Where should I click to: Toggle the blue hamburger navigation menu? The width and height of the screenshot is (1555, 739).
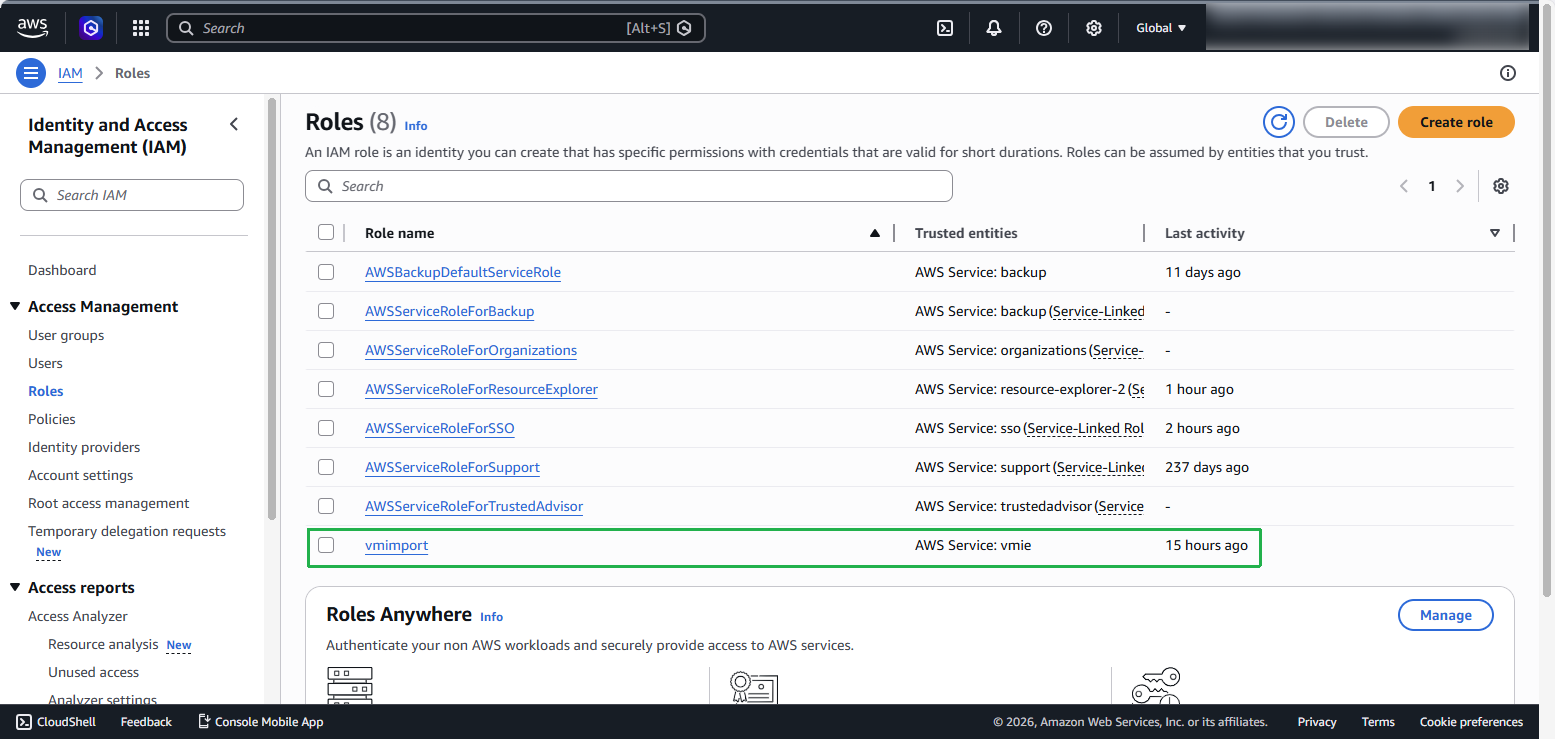(31, 73)
